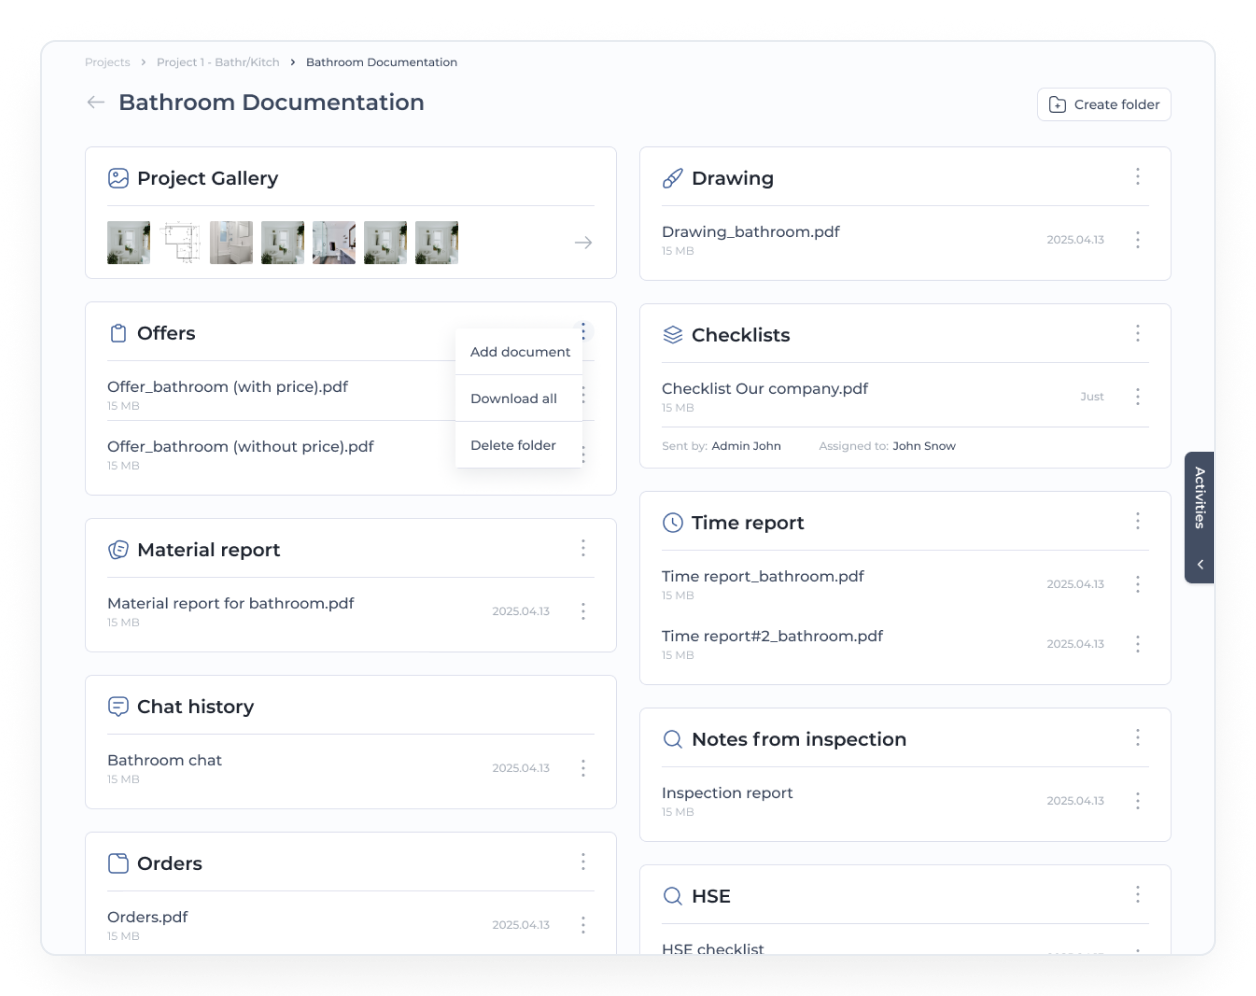Open options for Checklist Our company.pdf
The height and width of the screenshot is (996, 1256).
coord(1137,397)
